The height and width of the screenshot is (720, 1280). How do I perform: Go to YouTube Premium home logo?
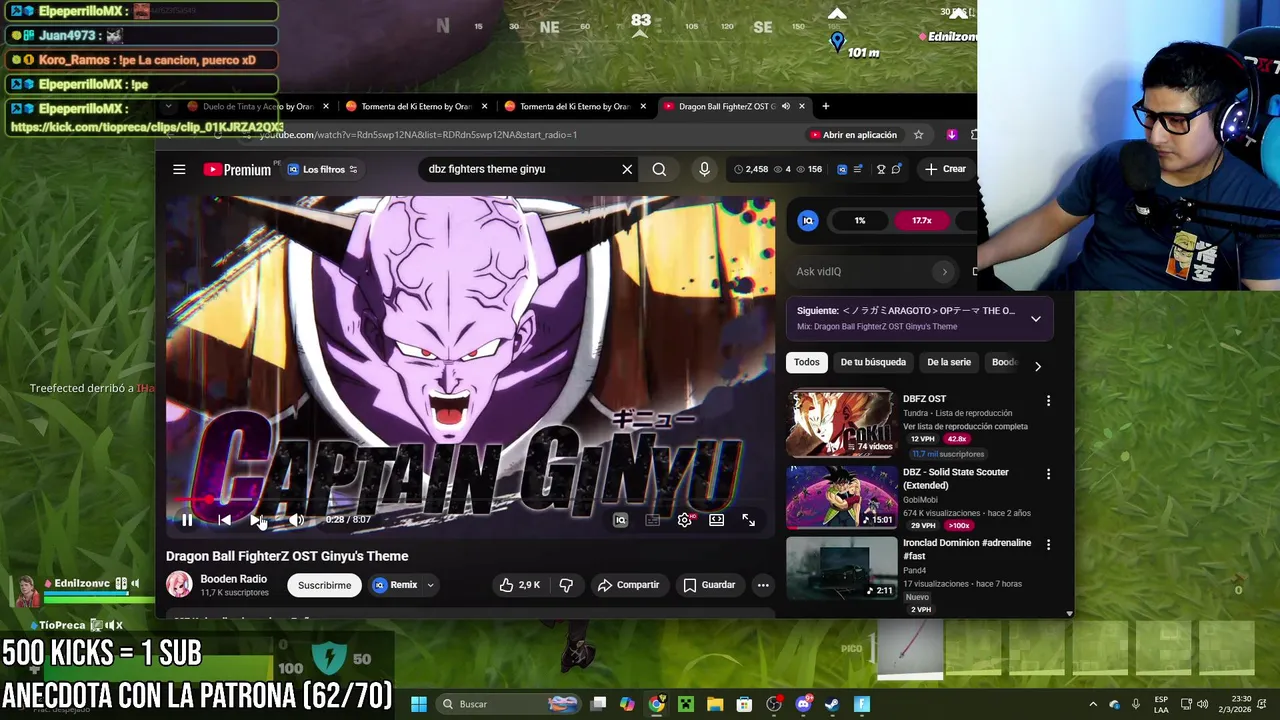(x=237, y=169)
